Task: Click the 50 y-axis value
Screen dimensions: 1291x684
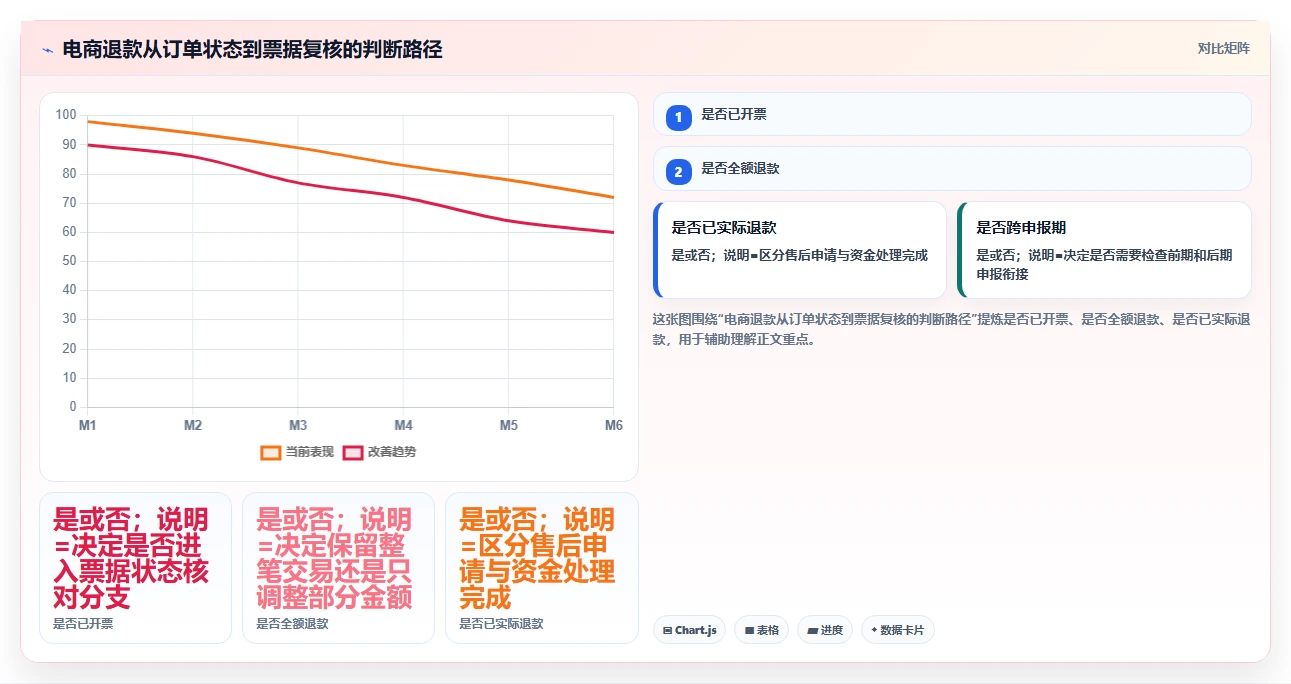Action: [69, 261]
